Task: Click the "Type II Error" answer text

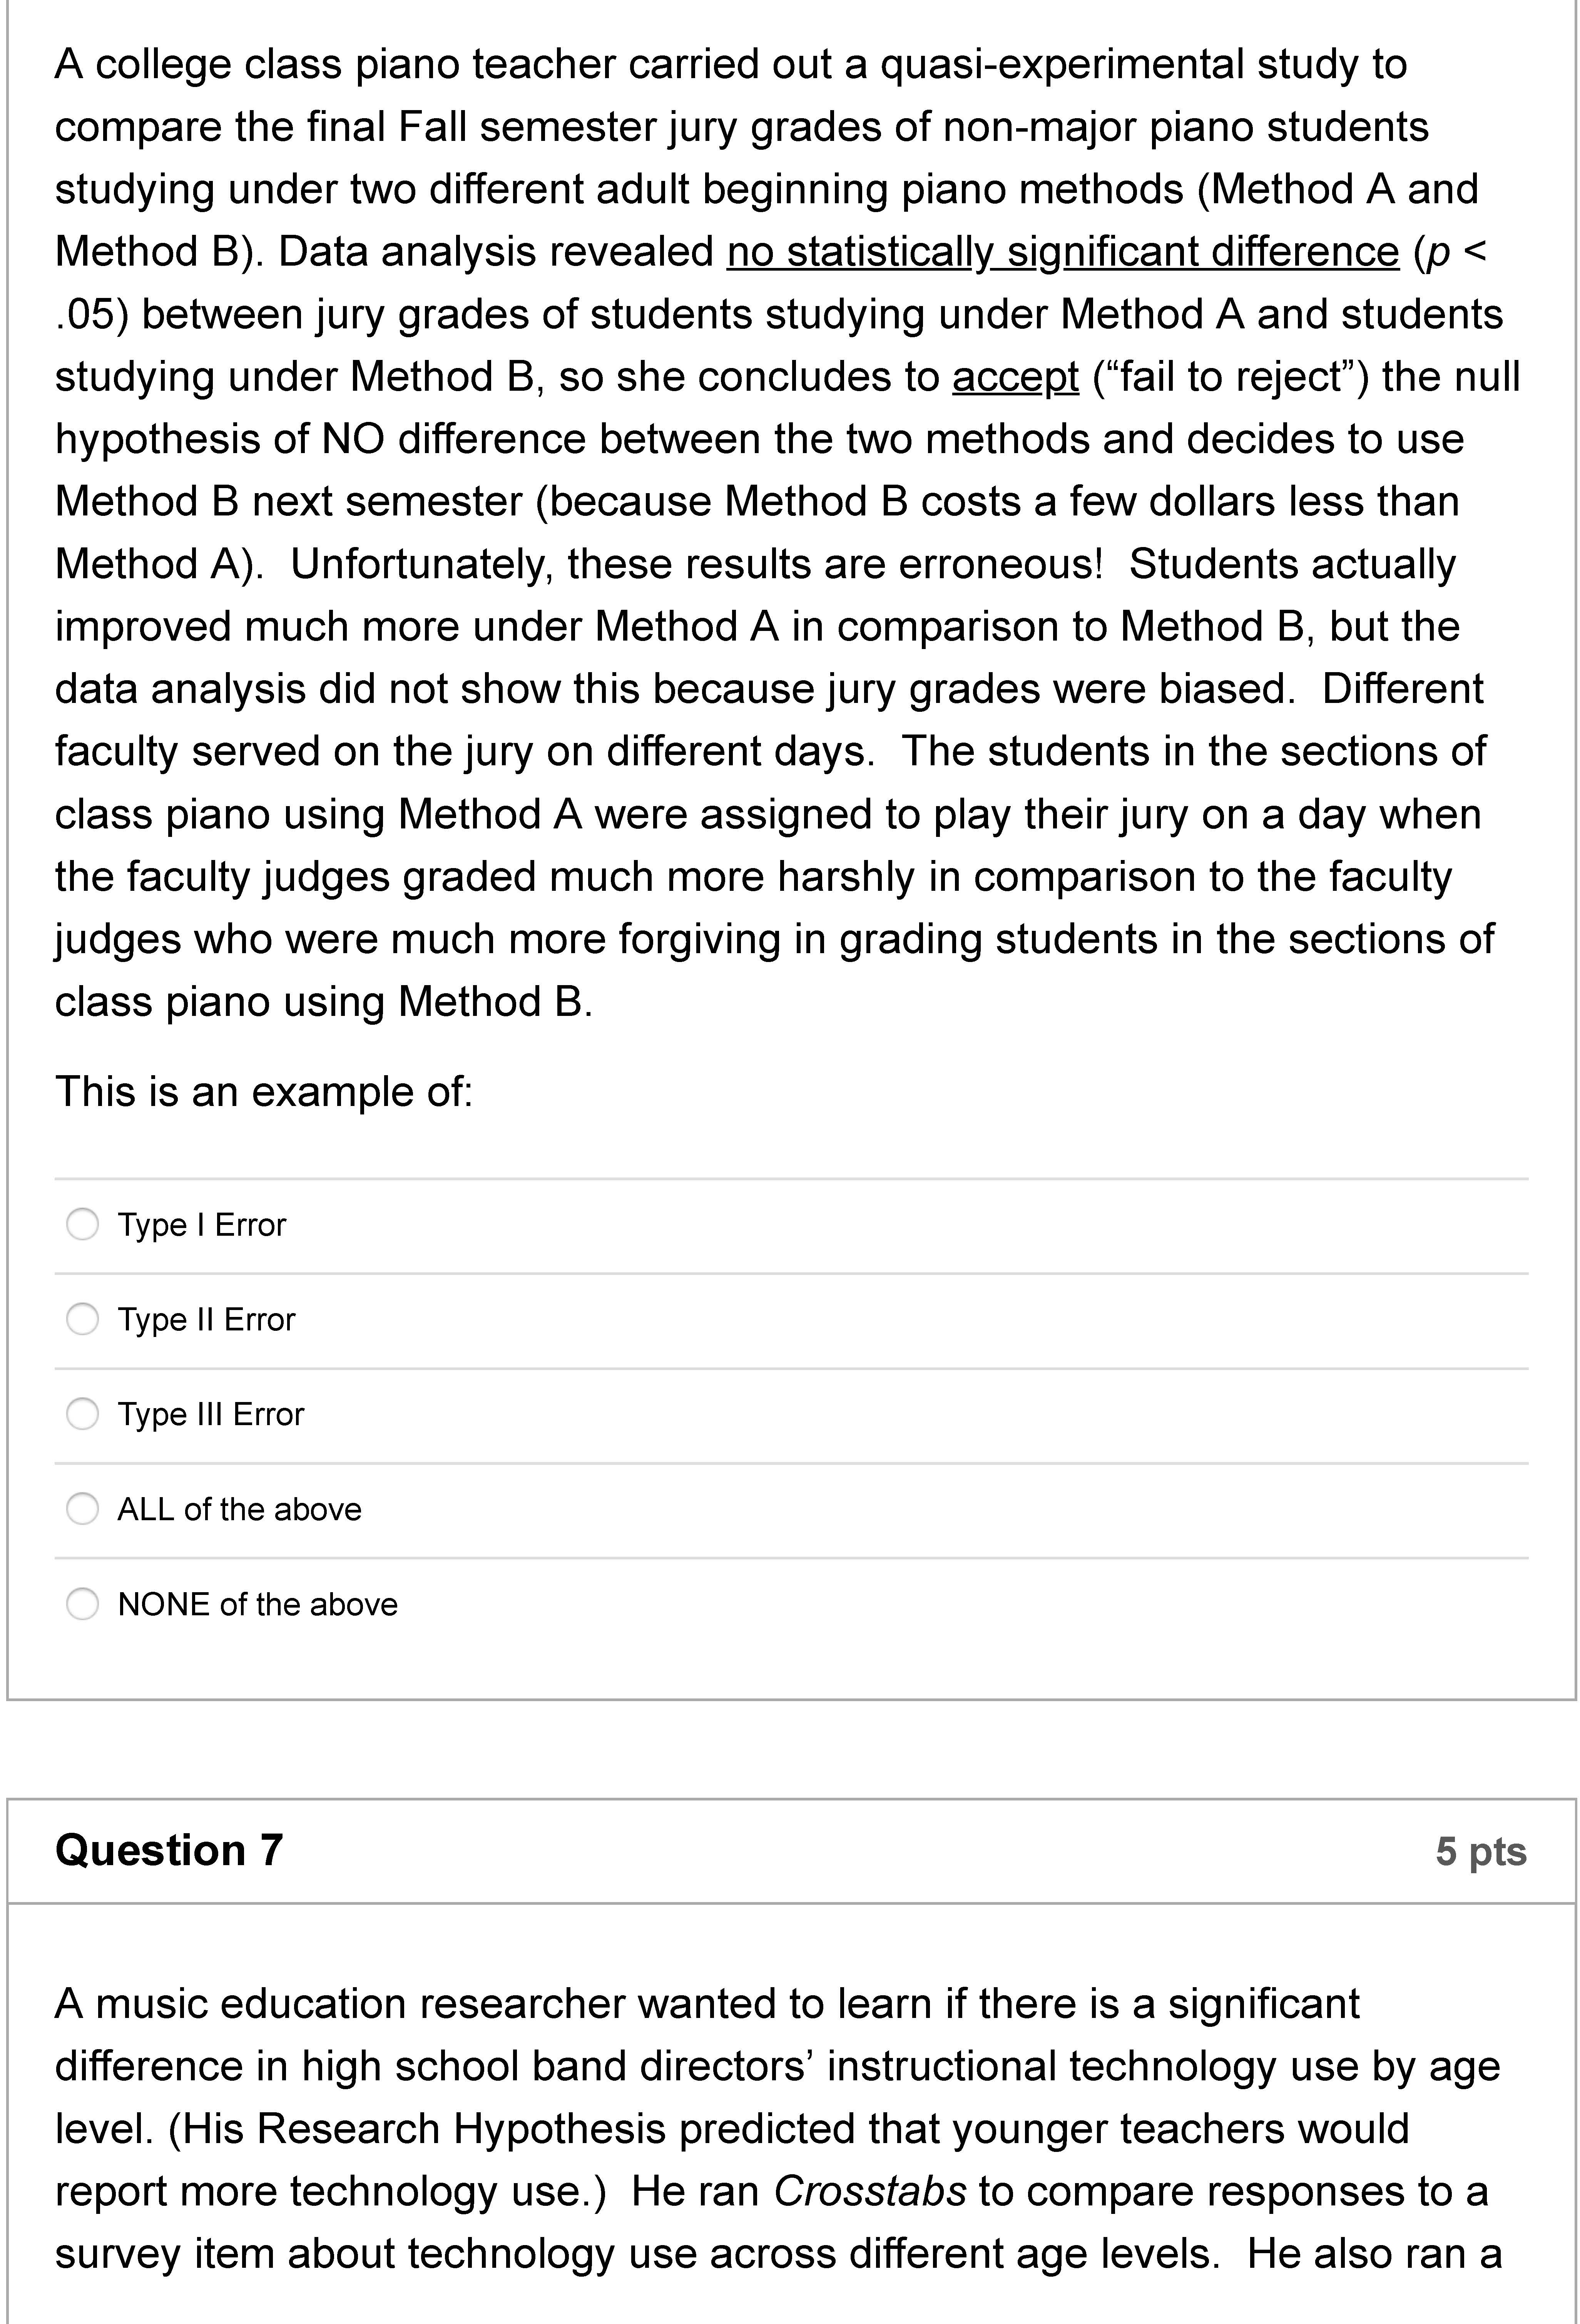Action: (207, 1320)
